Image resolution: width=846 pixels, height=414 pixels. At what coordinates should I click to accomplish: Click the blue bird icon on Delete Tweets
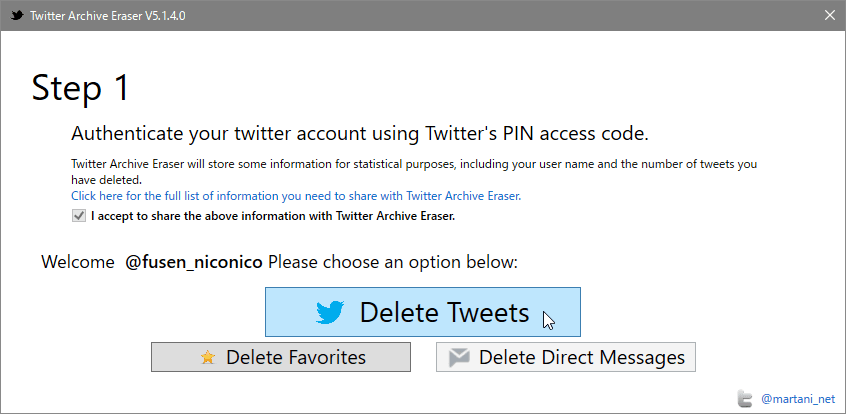click(x=330, y=313)
